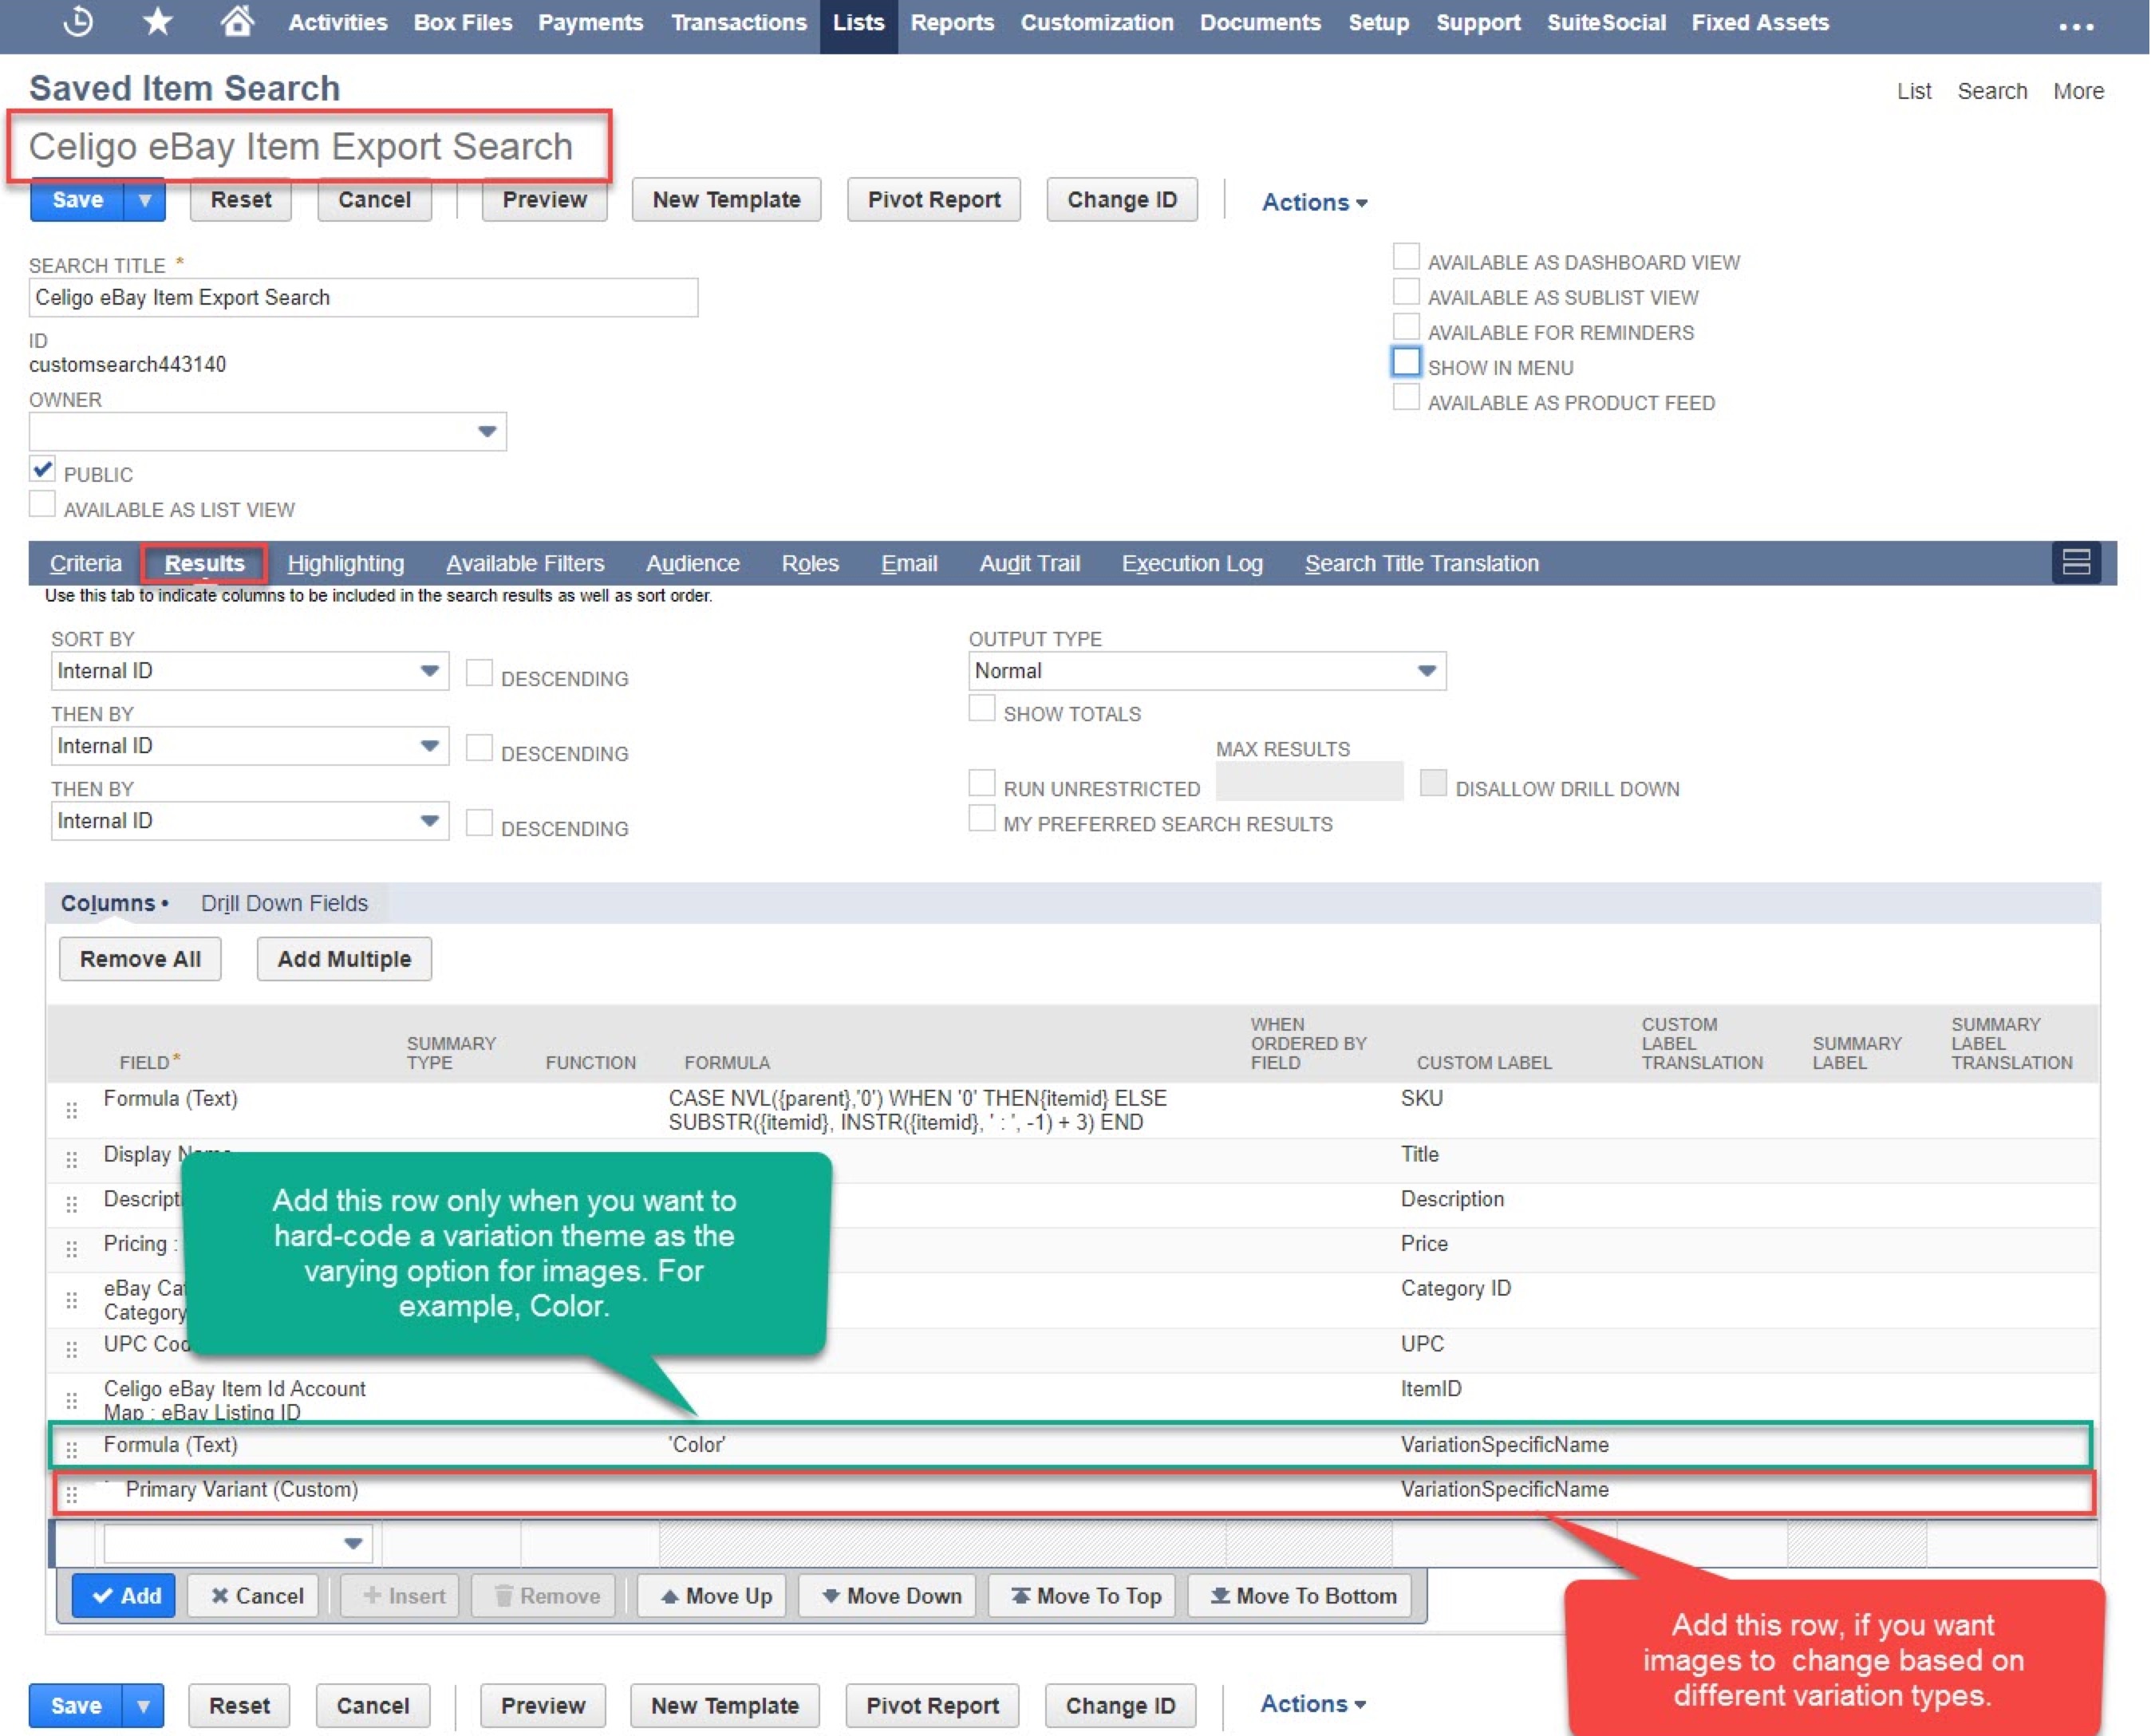Click the Max Results field

[x=1309, y=781]
